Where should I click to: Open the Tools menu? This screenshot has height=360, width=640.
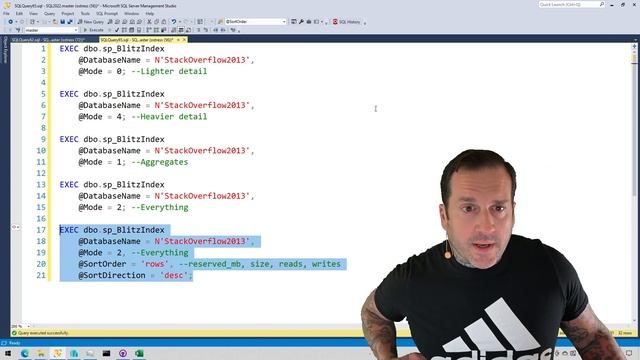tap(85, 13)
